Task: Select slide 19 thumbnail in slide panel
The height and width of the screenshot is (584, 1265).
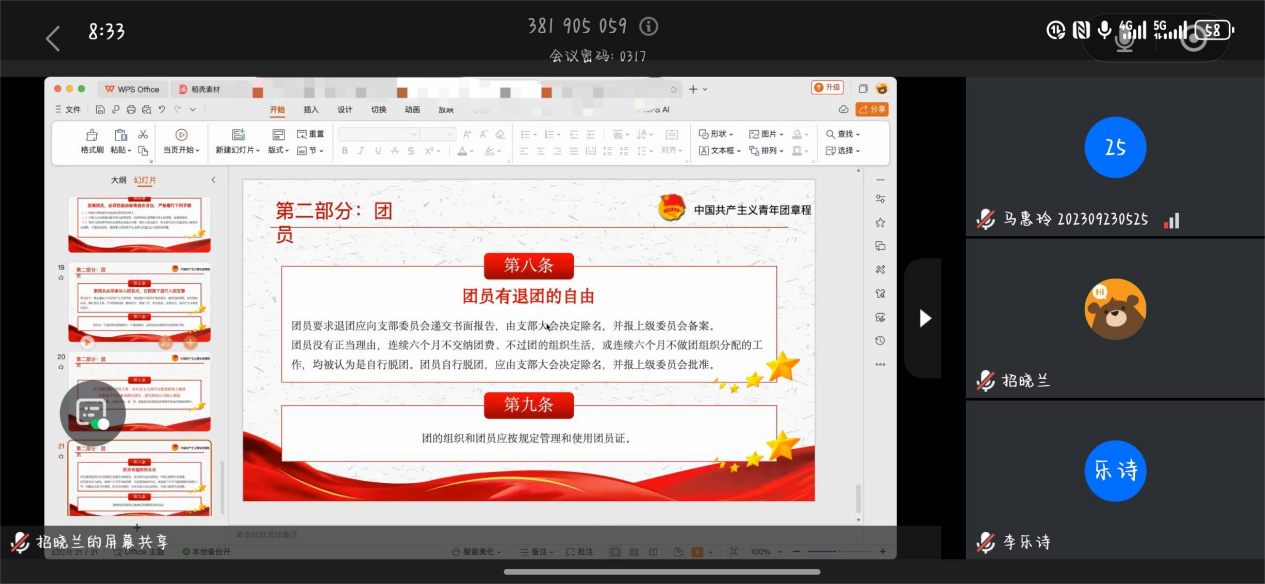Action: coord(139,303)
